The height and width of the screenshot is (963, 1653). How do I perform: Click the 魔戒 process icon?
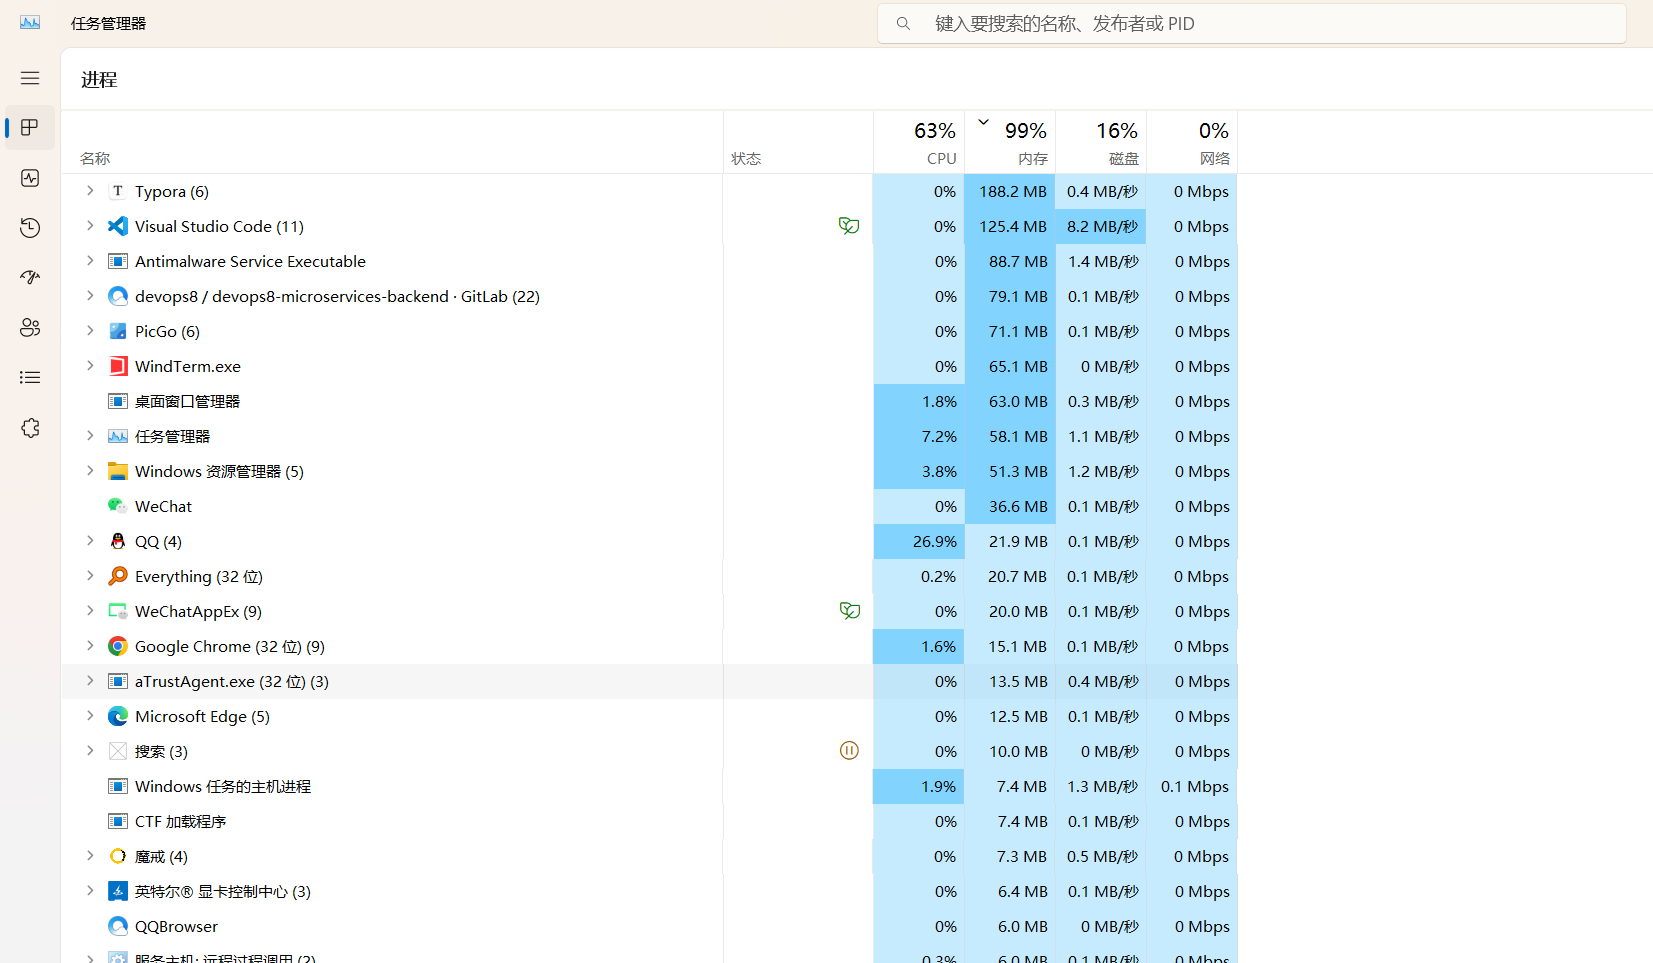pos(118,856)
